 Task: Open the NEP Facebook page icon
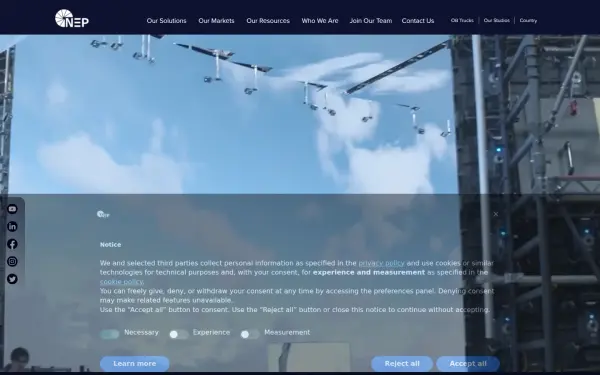click(x=12, y=244)
